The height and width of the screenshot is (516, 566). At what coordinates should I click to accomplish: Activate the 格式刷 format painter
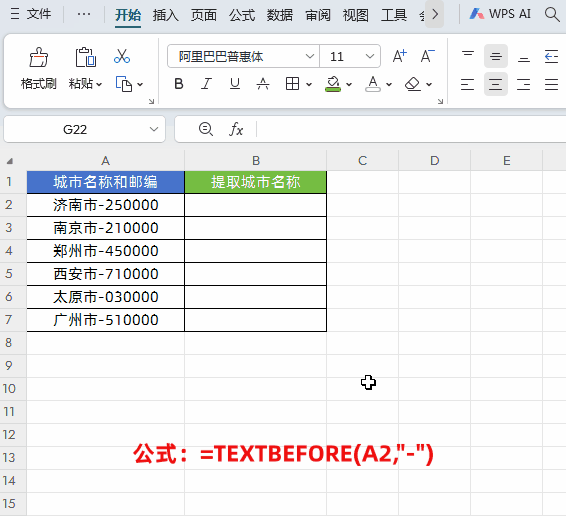click(39, 69)
